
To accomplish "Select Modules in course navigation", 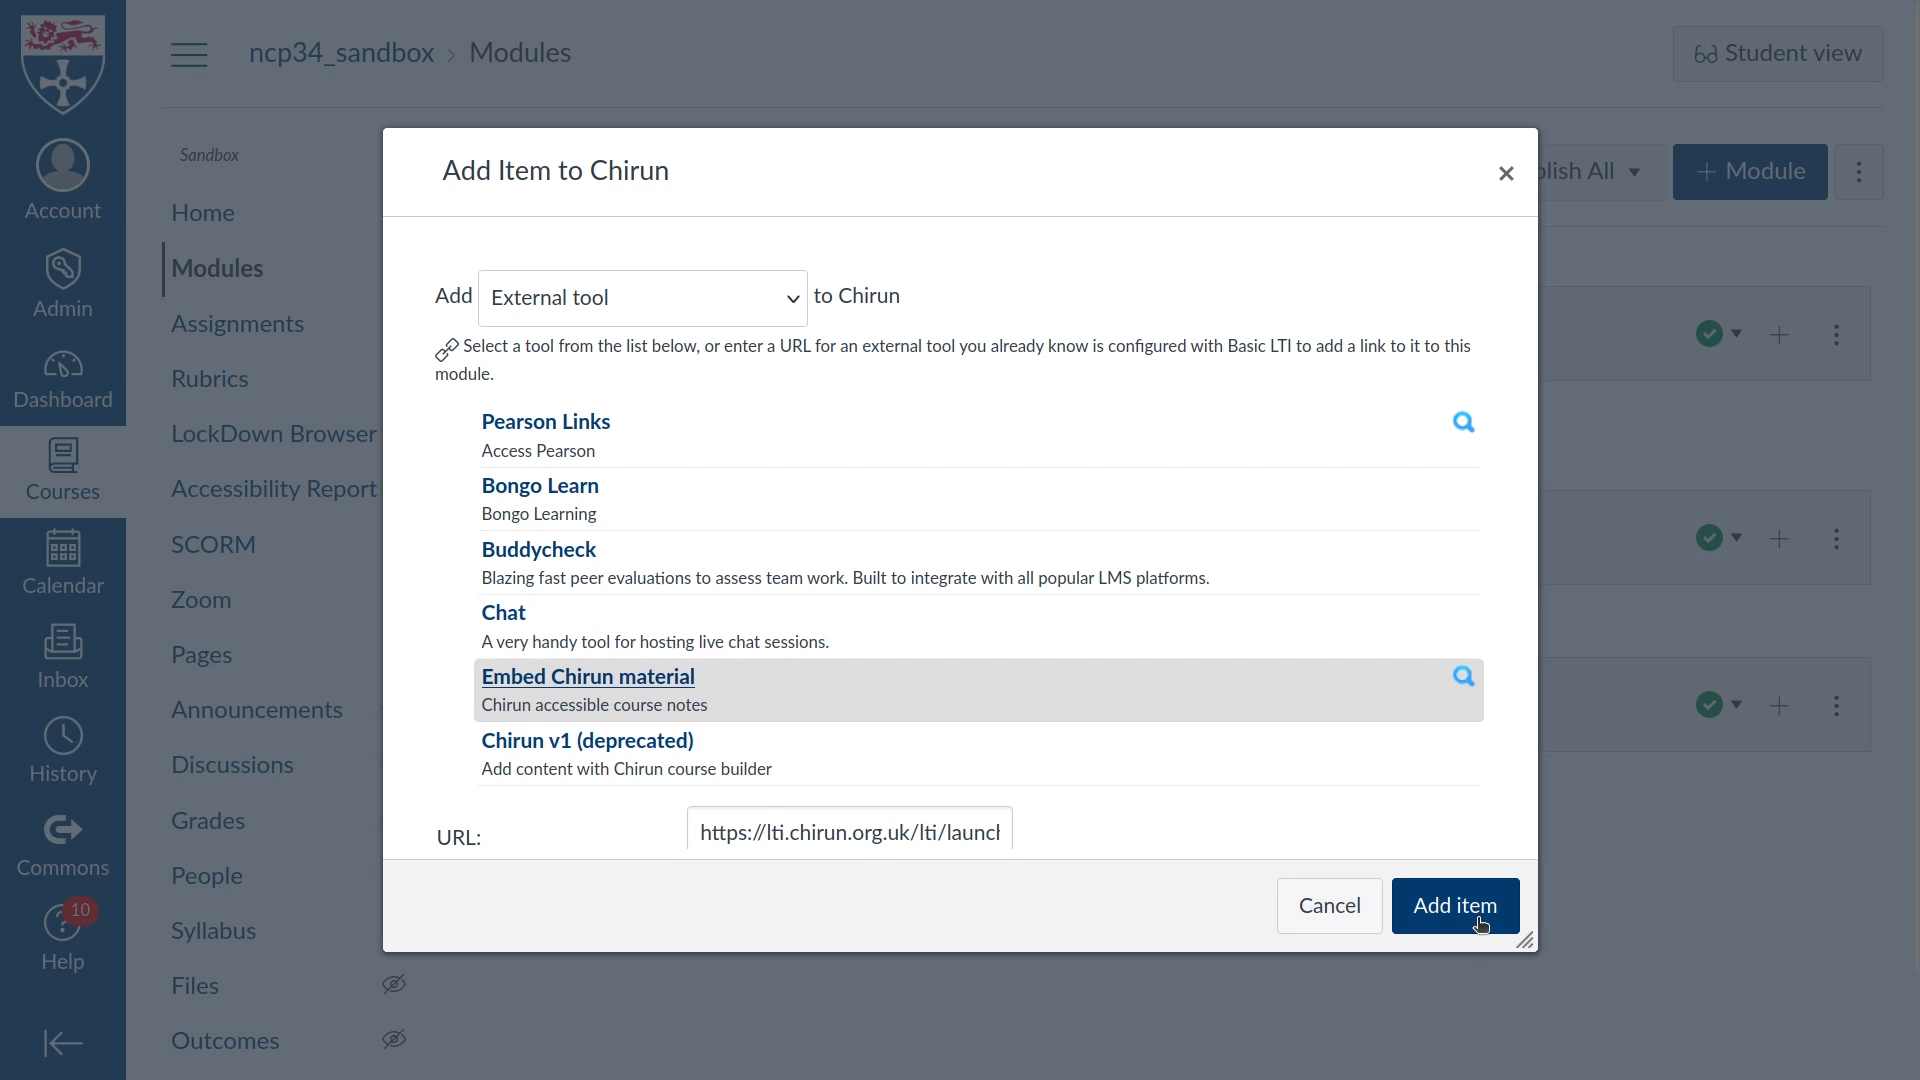I will pyautogui.click(x=217, y=268).
